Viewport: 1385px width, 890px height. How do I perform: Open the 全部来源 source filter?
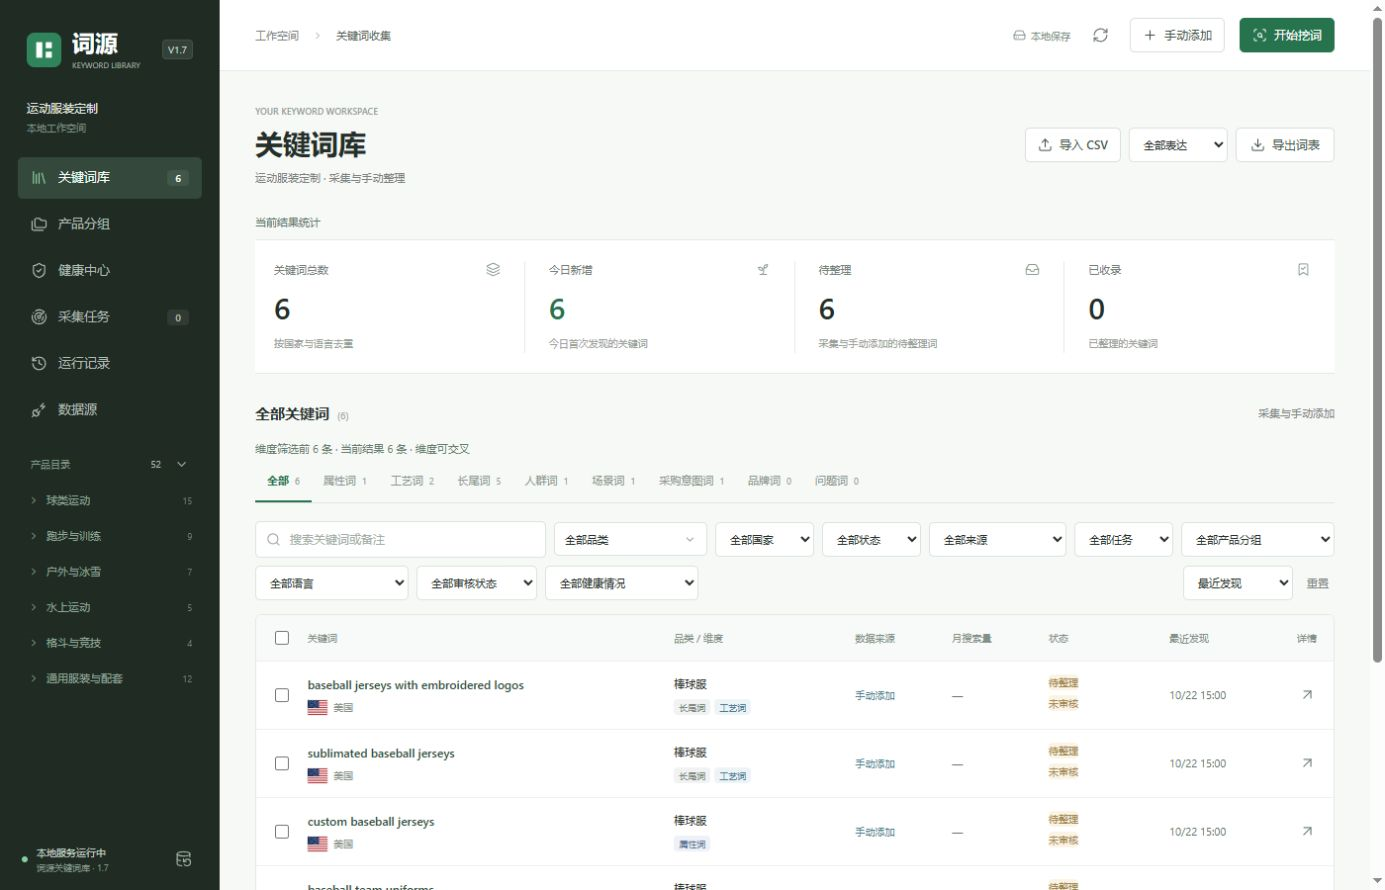(x=997, y=540)
